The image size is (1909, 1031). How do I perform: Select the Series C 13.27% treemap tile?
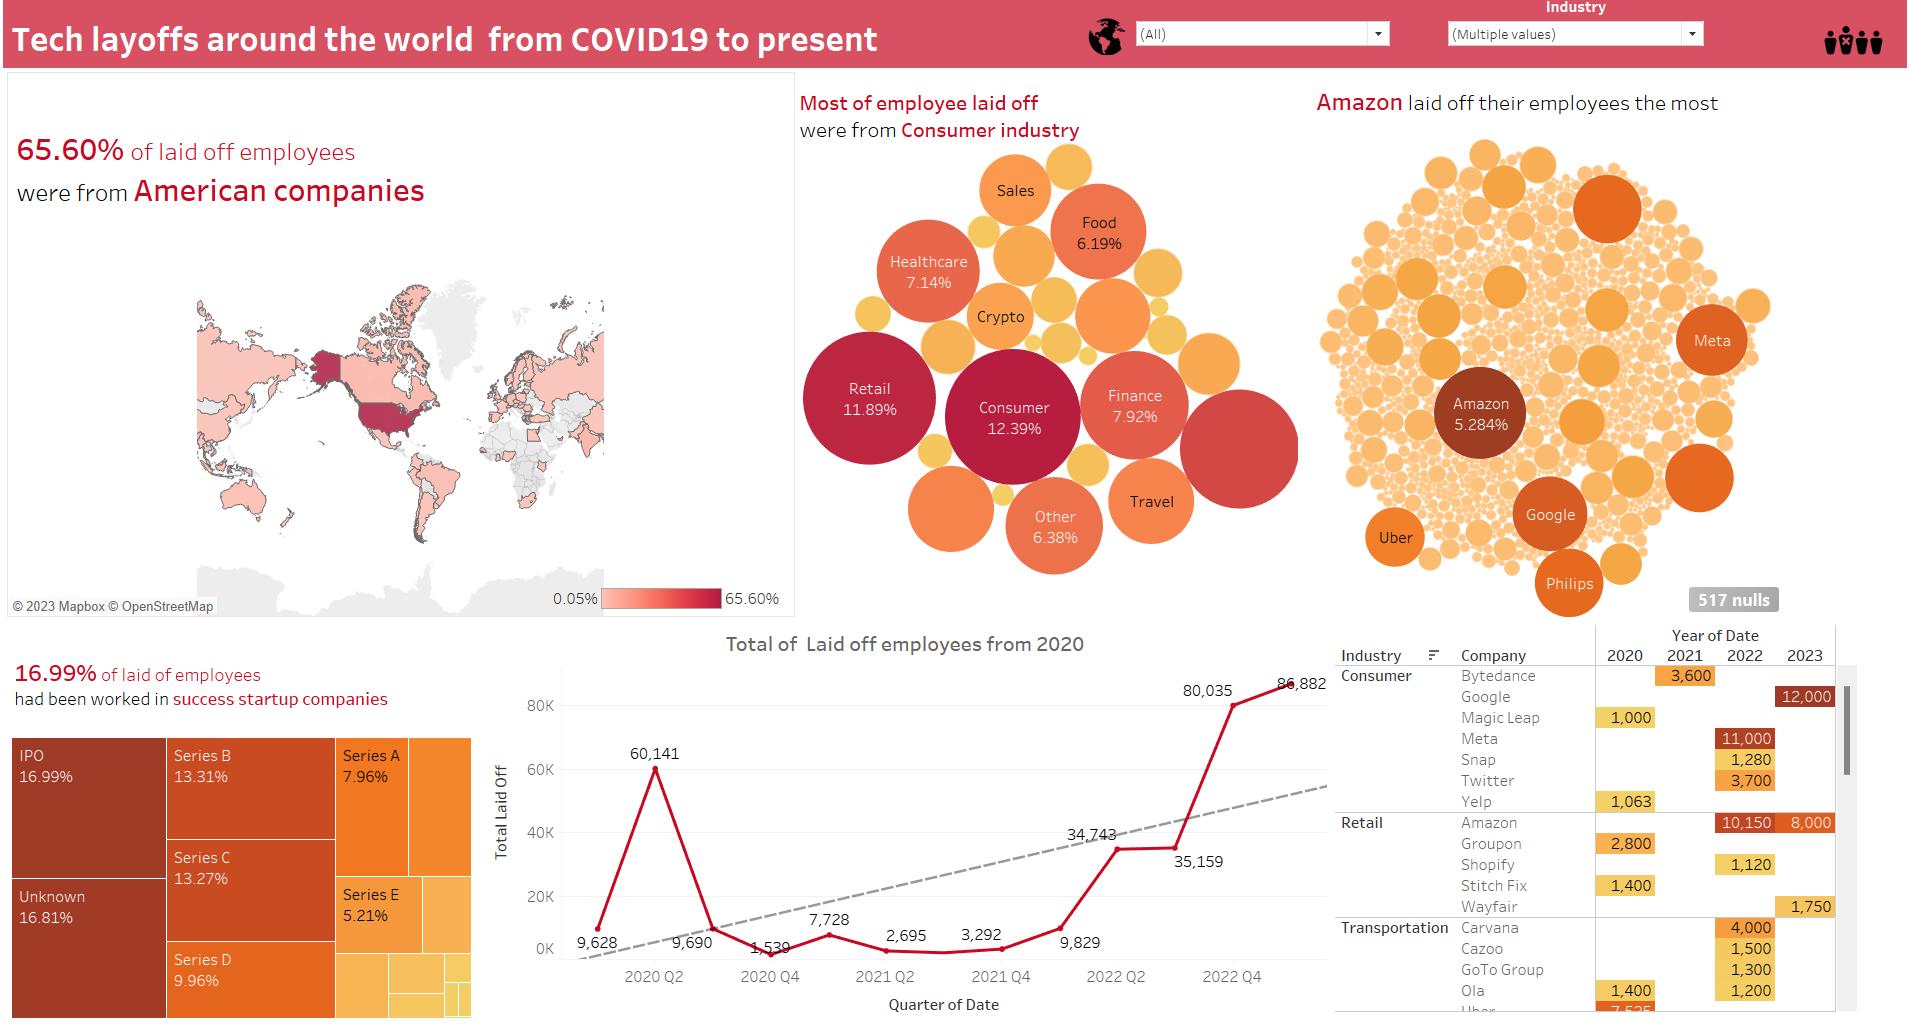point(250,890)
